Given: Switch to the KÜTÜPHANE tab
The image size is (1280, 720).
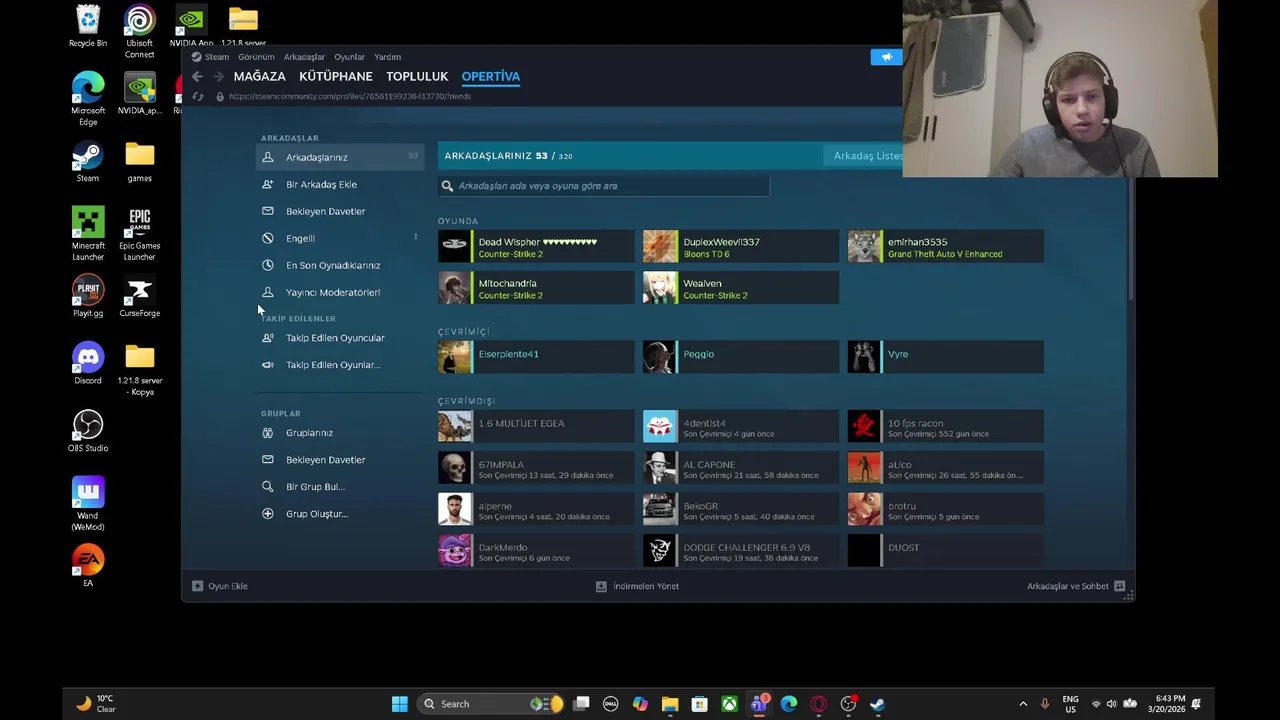Looking at the screenshot, I should tap(336, 76).
